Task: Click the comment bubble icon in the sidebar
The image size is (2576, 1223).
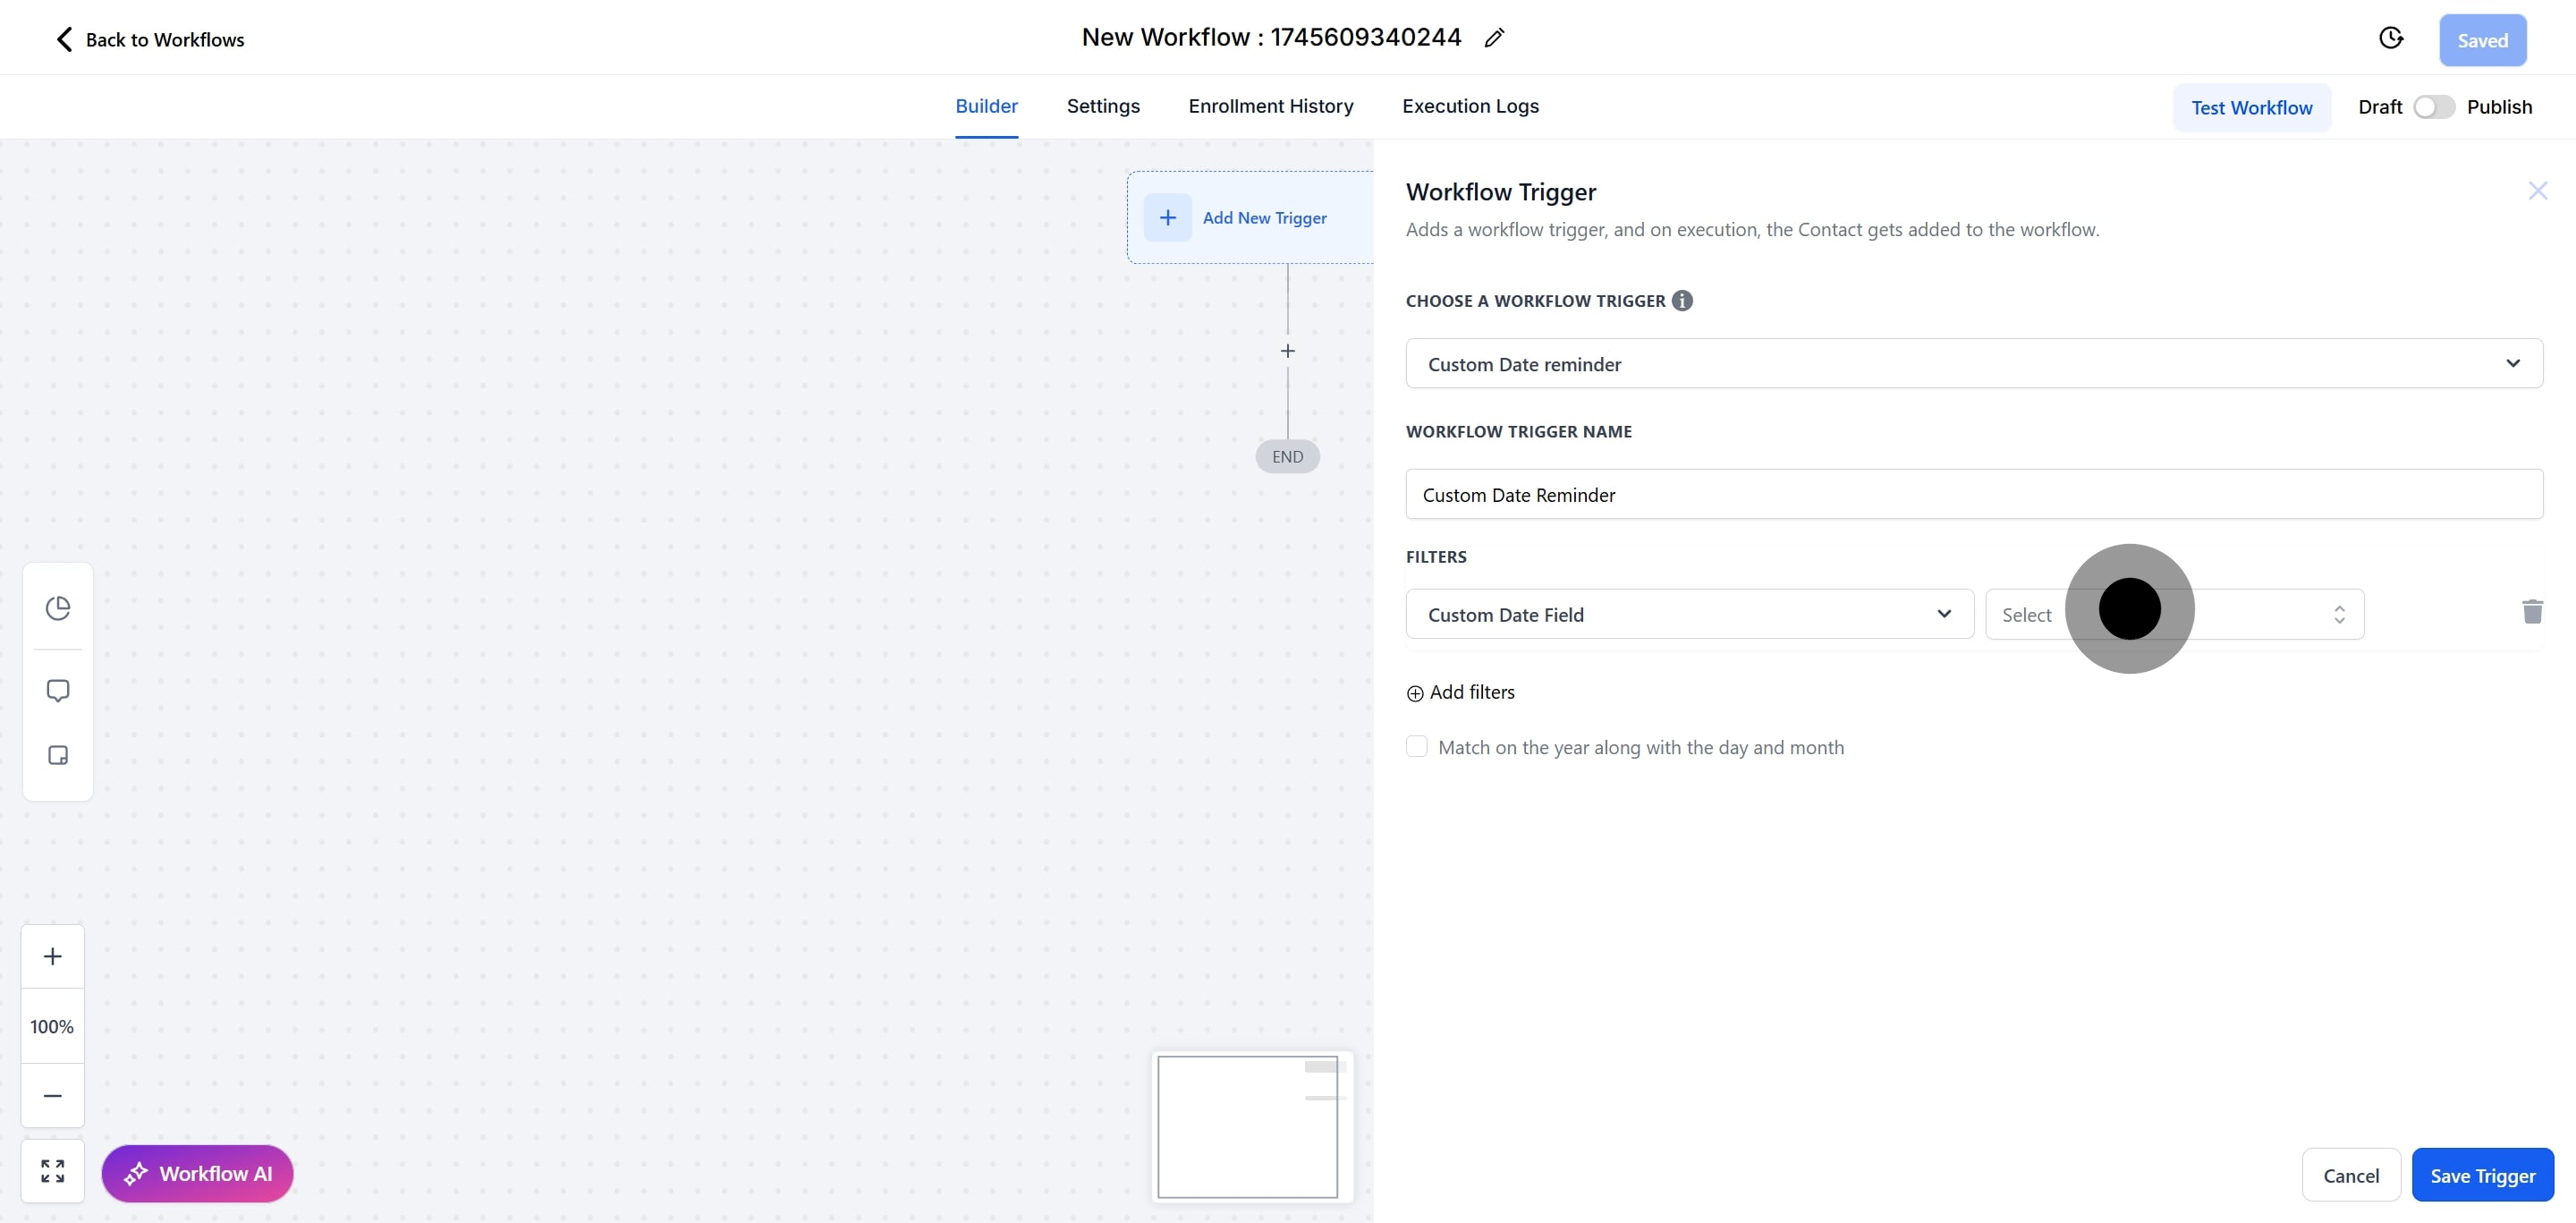Action: [58, 691]
